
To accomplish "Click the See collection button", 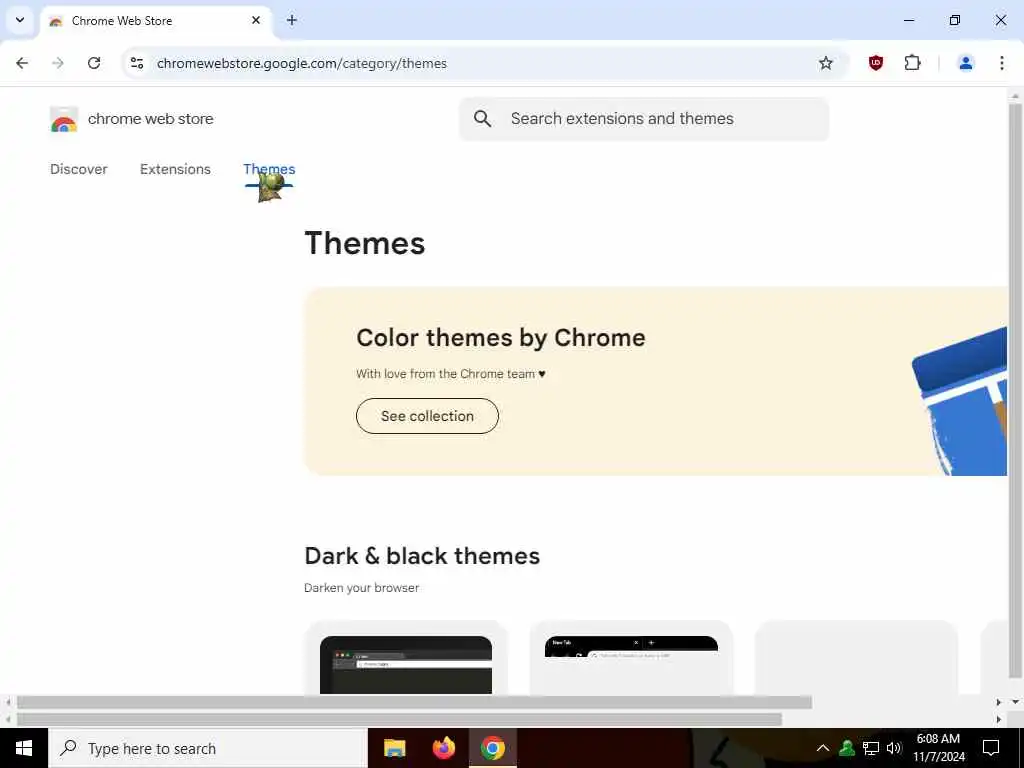I will pyautogui.click(x=427, y=416).
